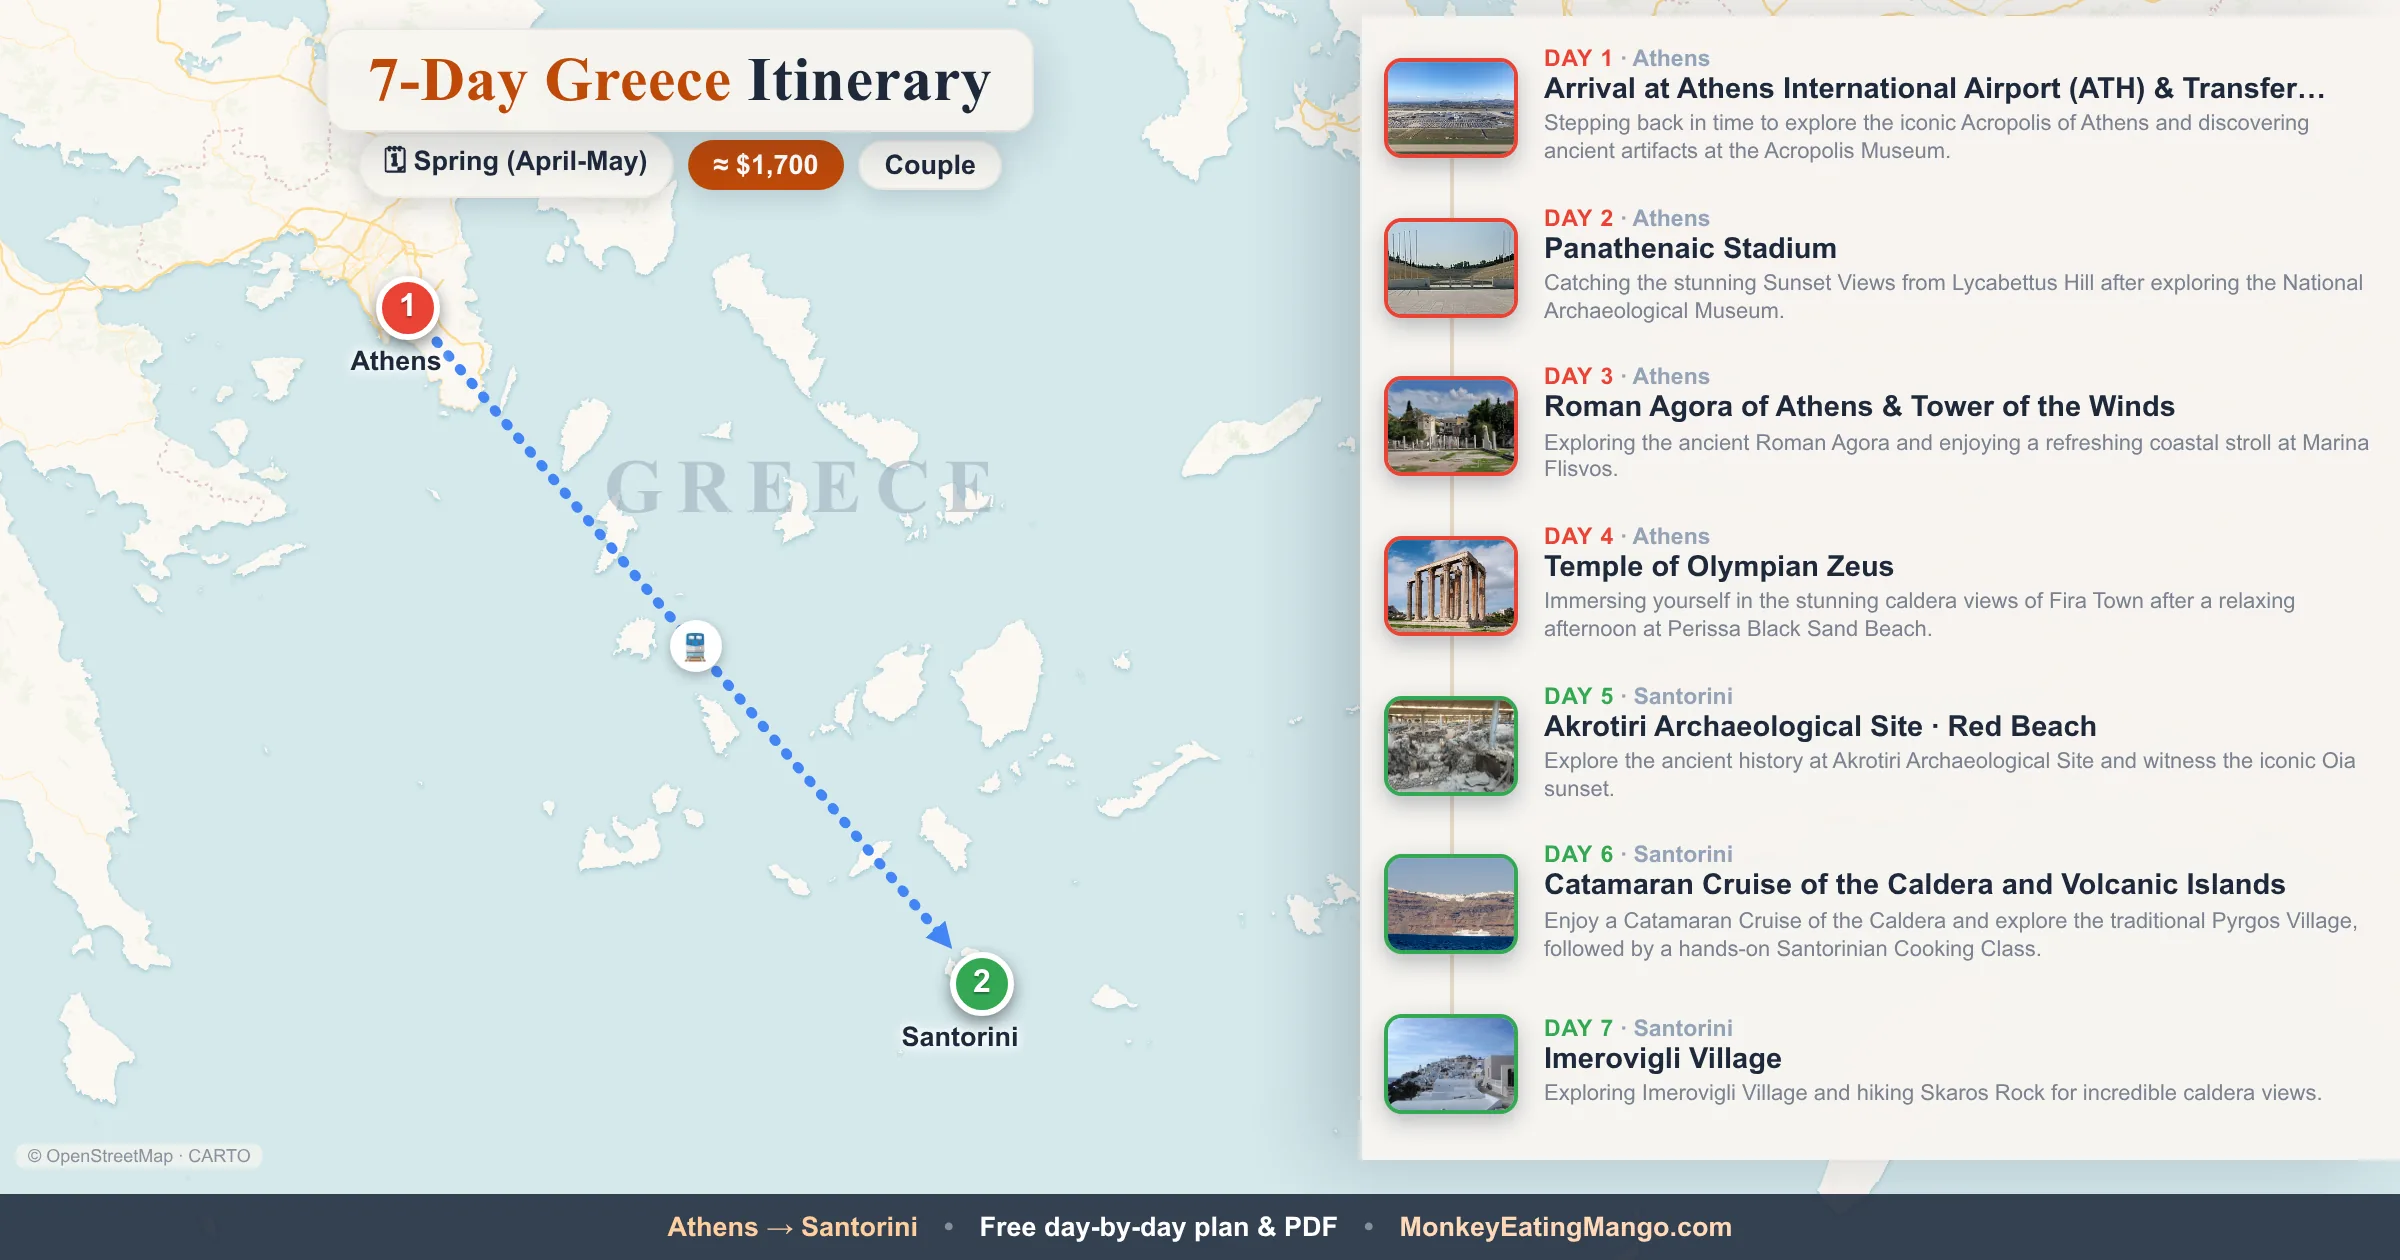Open the Roman Agora thumbnail image
Viewport: 2400px width, 1260px height.
[x=1450, y=426]
